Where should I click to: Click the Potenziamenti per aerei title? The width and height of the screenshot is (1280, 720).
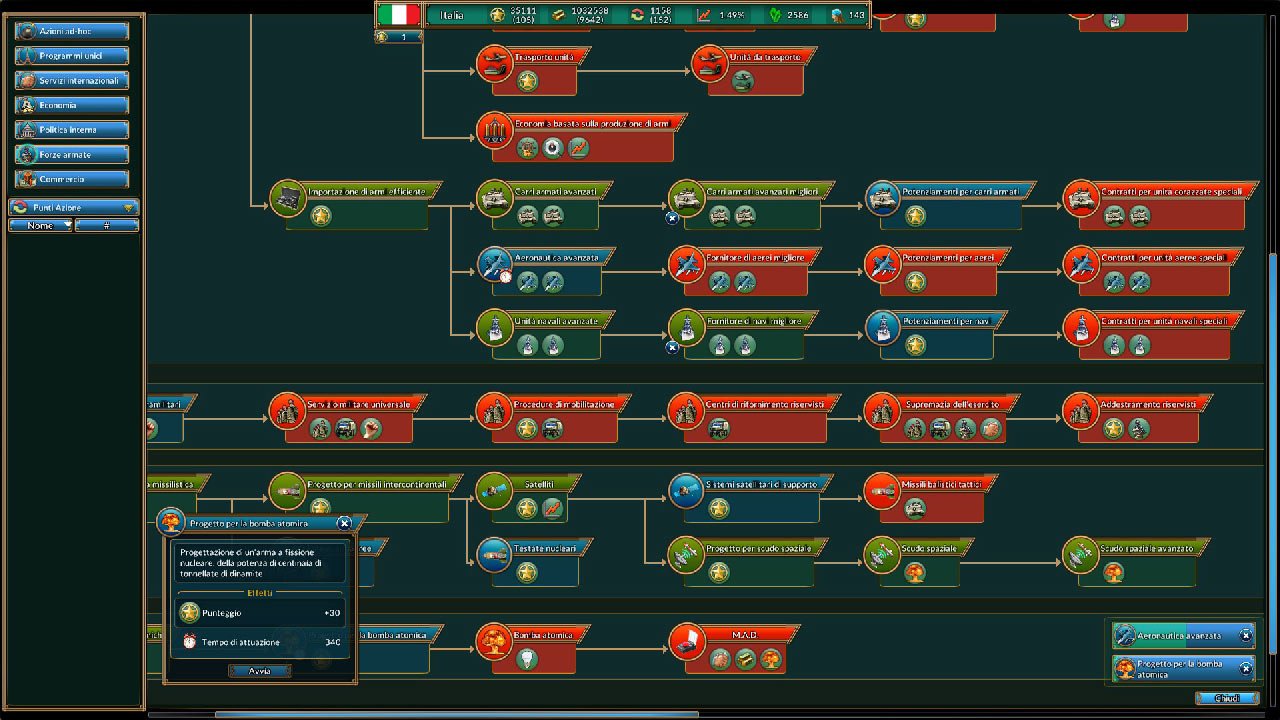point(948,257)
